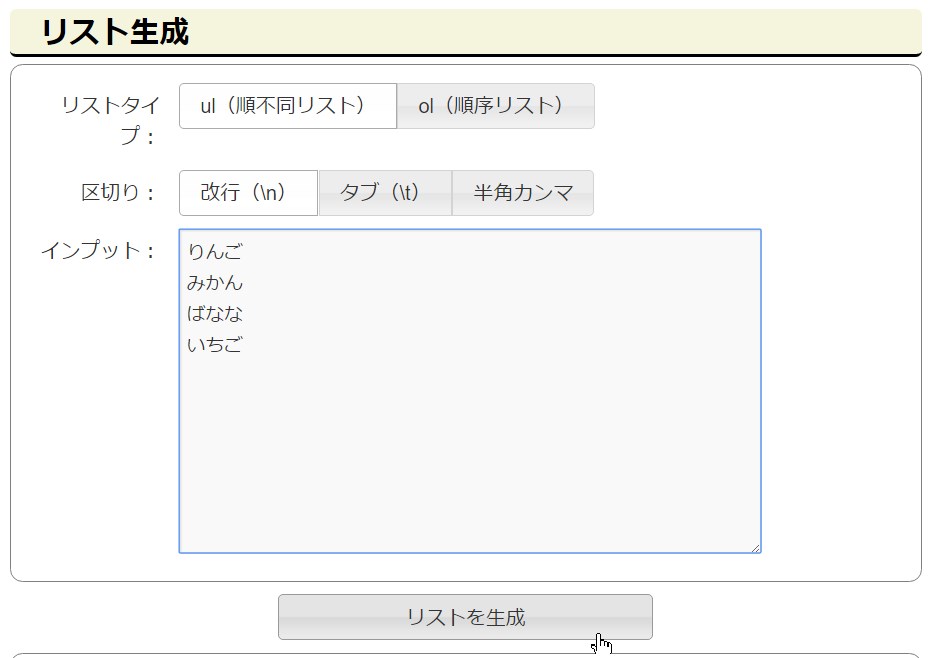The height and width of the screenshot is (658, 930).
Task: Select ul（順不同リスト）list type
Action: coord(288,106)
